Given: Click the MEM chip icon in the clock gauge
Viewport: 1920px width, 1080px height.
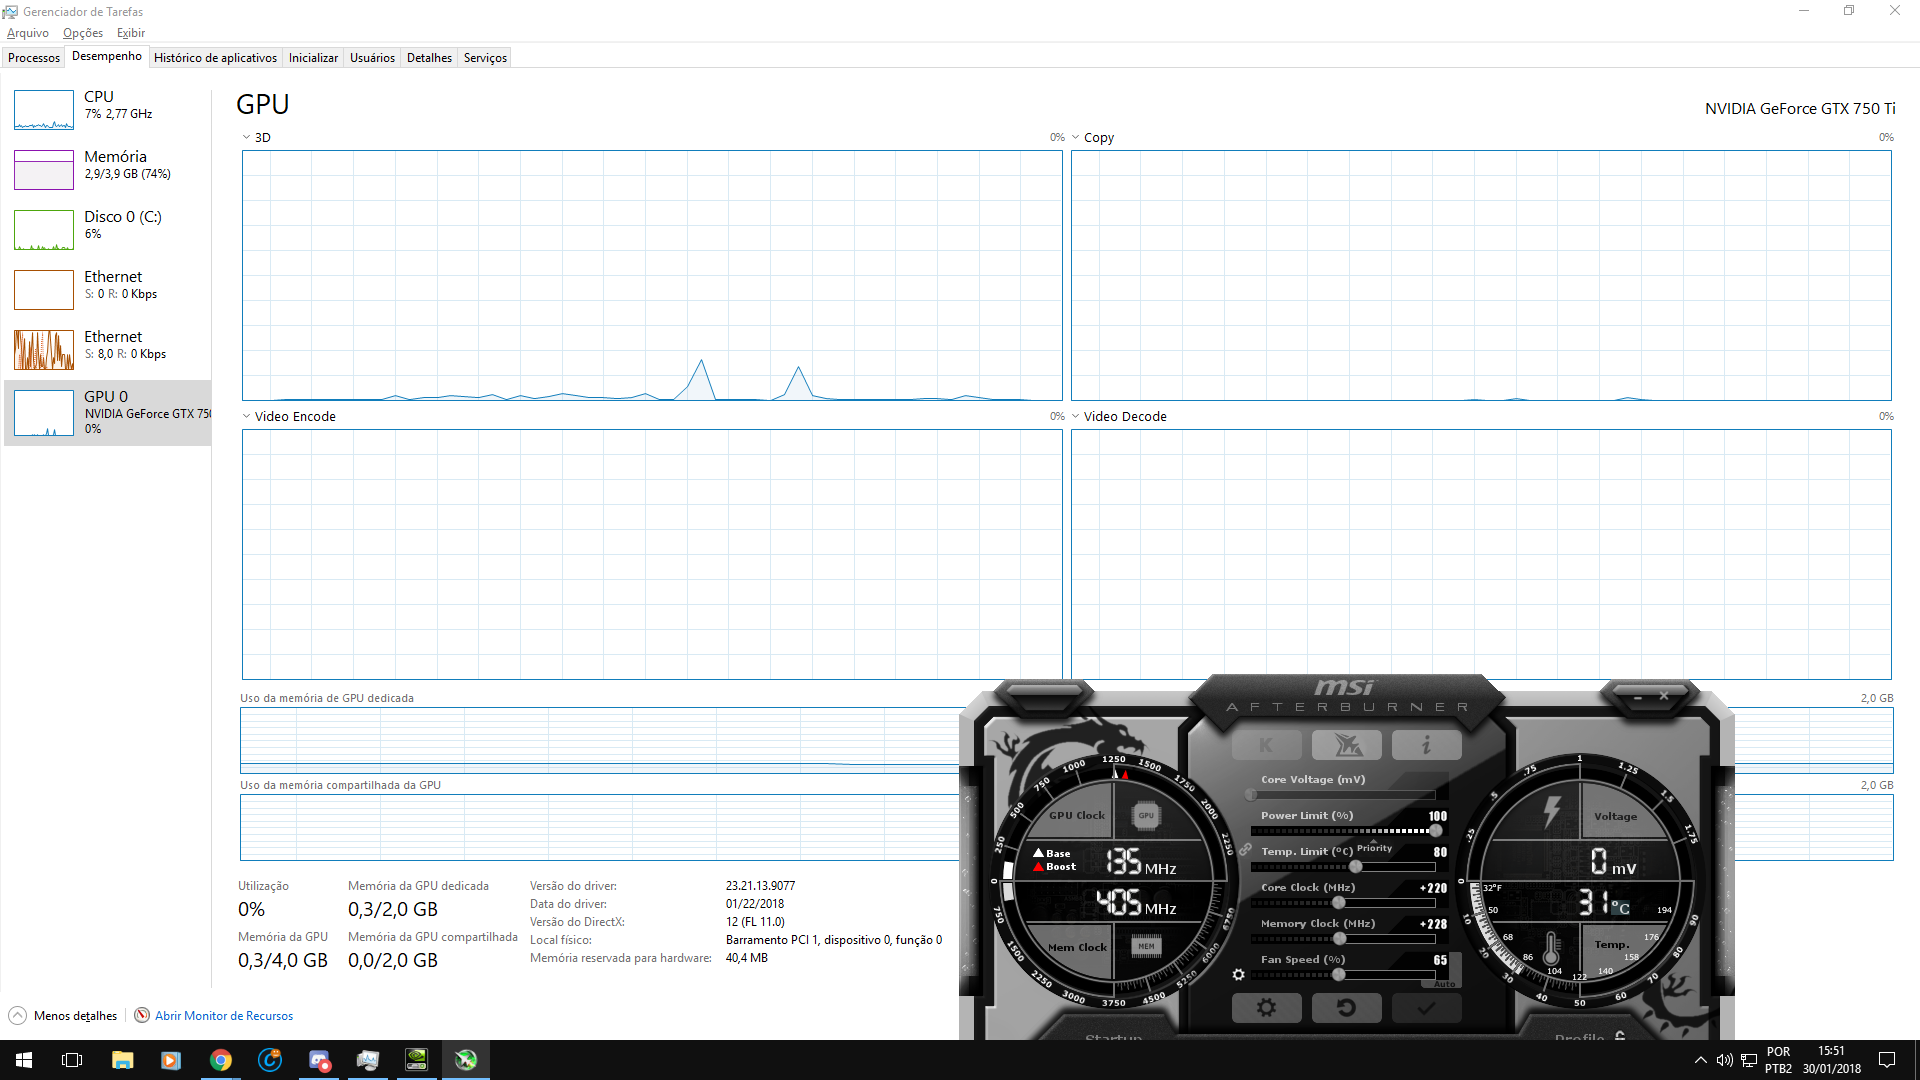Looking at the screenshot, I should (1146, 946).
